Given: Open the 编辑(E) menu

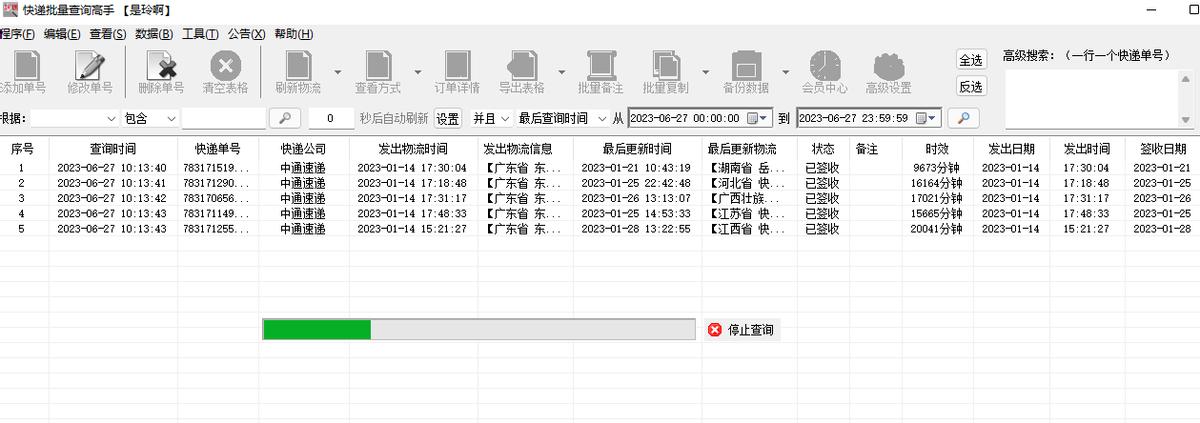Looking at the screenshot, I should coord(62,34).
